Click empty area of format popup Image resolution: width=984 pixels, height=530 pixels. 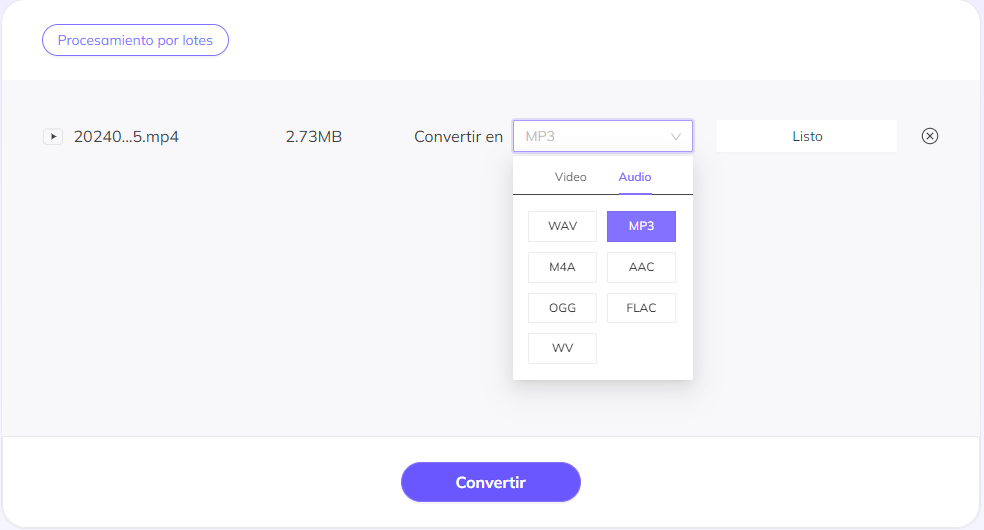pos(641,350)
